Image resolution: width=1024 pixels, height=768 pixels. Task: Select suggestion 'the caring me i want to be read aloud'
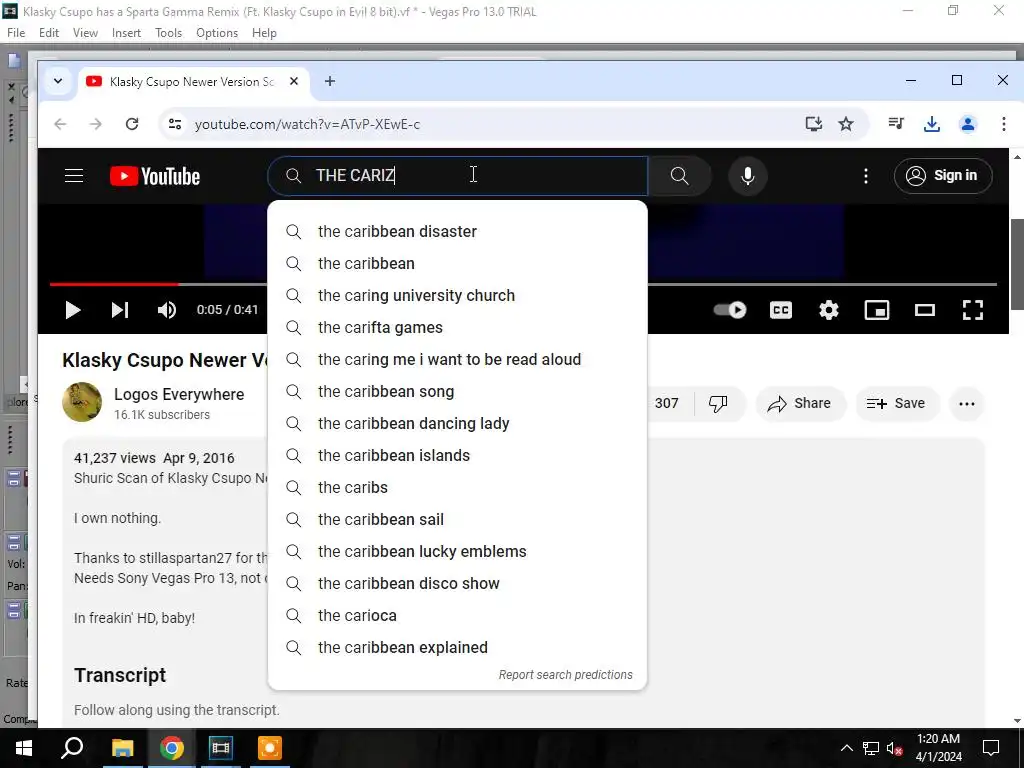(457, 360)
